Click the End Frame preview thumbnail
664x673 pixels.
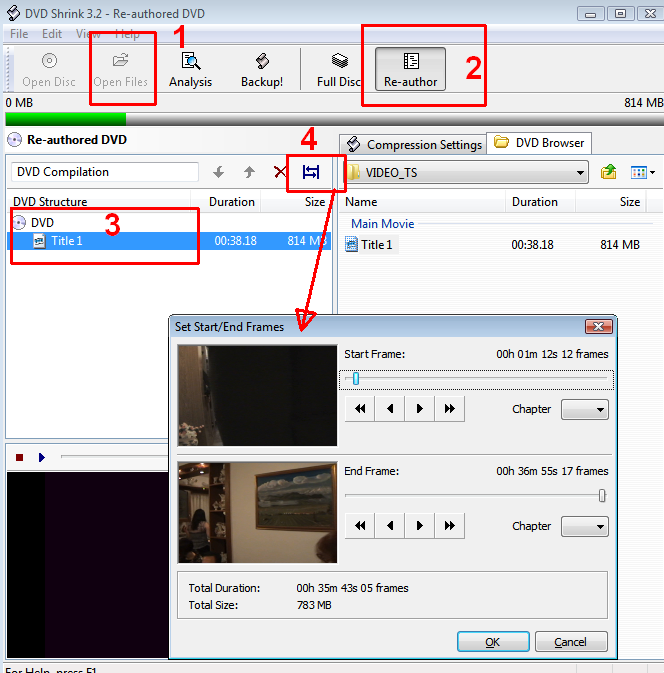(258, 512)
